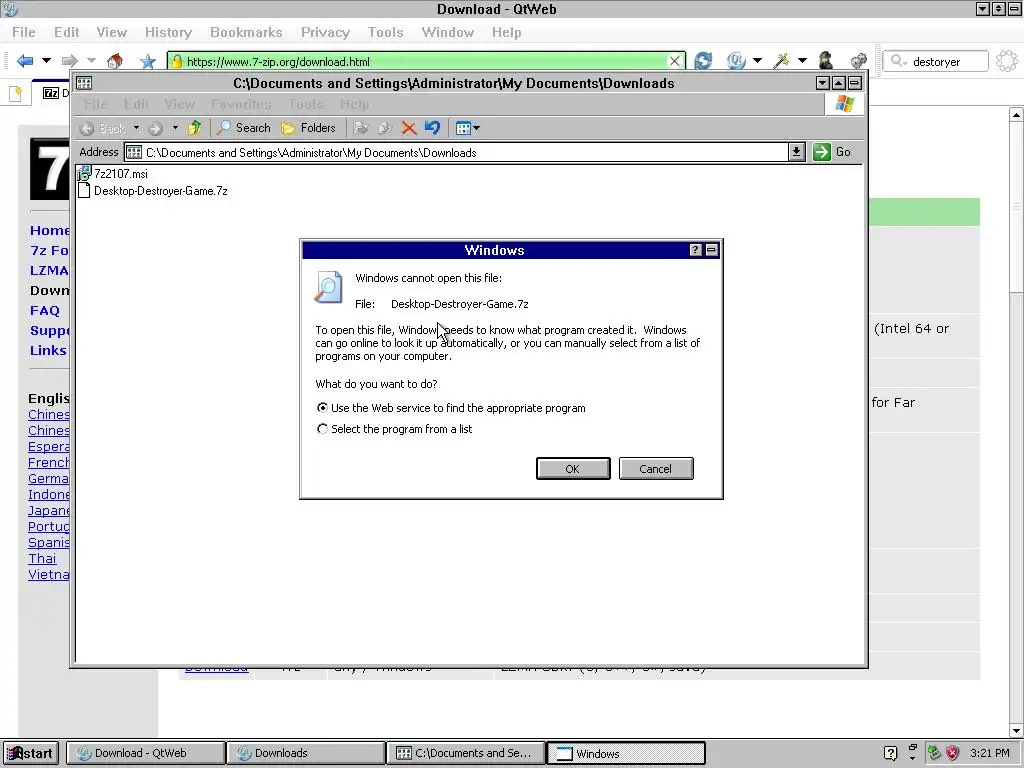Image resolution: width=1024 pixels, height=768 pixels.
Task: Click the Explorer Undo icon
Action: 432,128
